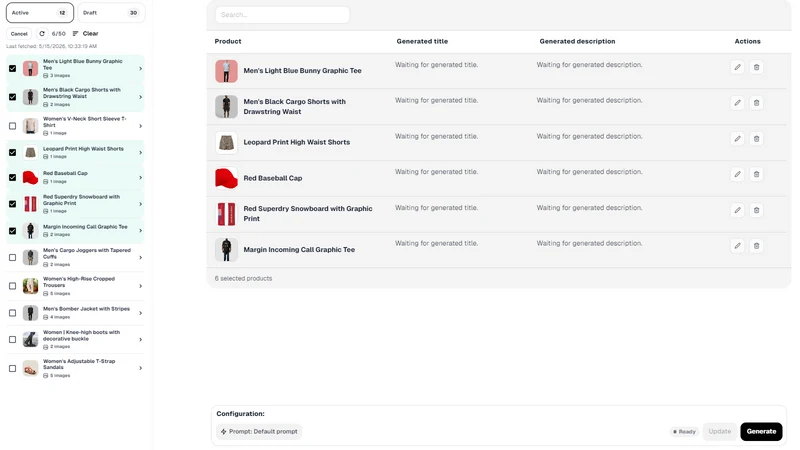Open Red Superdry Snowboard thumbnail in table
The width and height of the screenshot is (800, 450).
[x=226, y=214]
